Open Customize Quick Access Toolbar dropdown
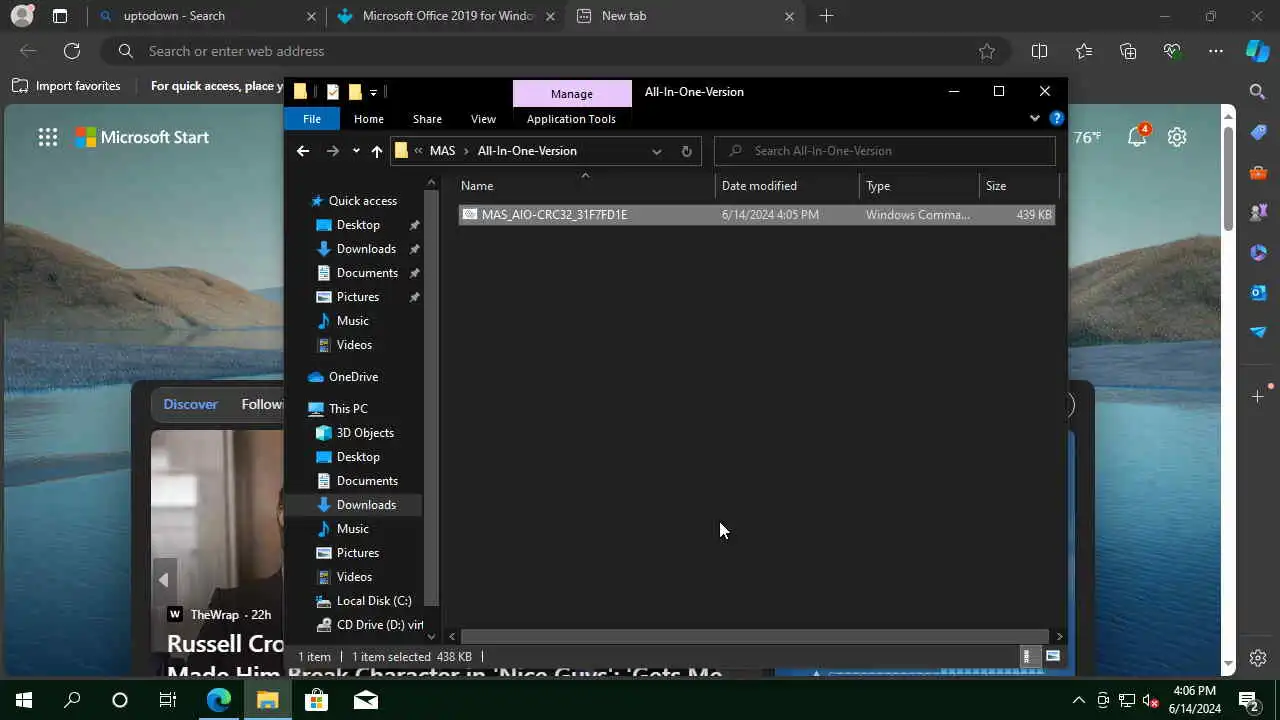 (x=373, y=92)
